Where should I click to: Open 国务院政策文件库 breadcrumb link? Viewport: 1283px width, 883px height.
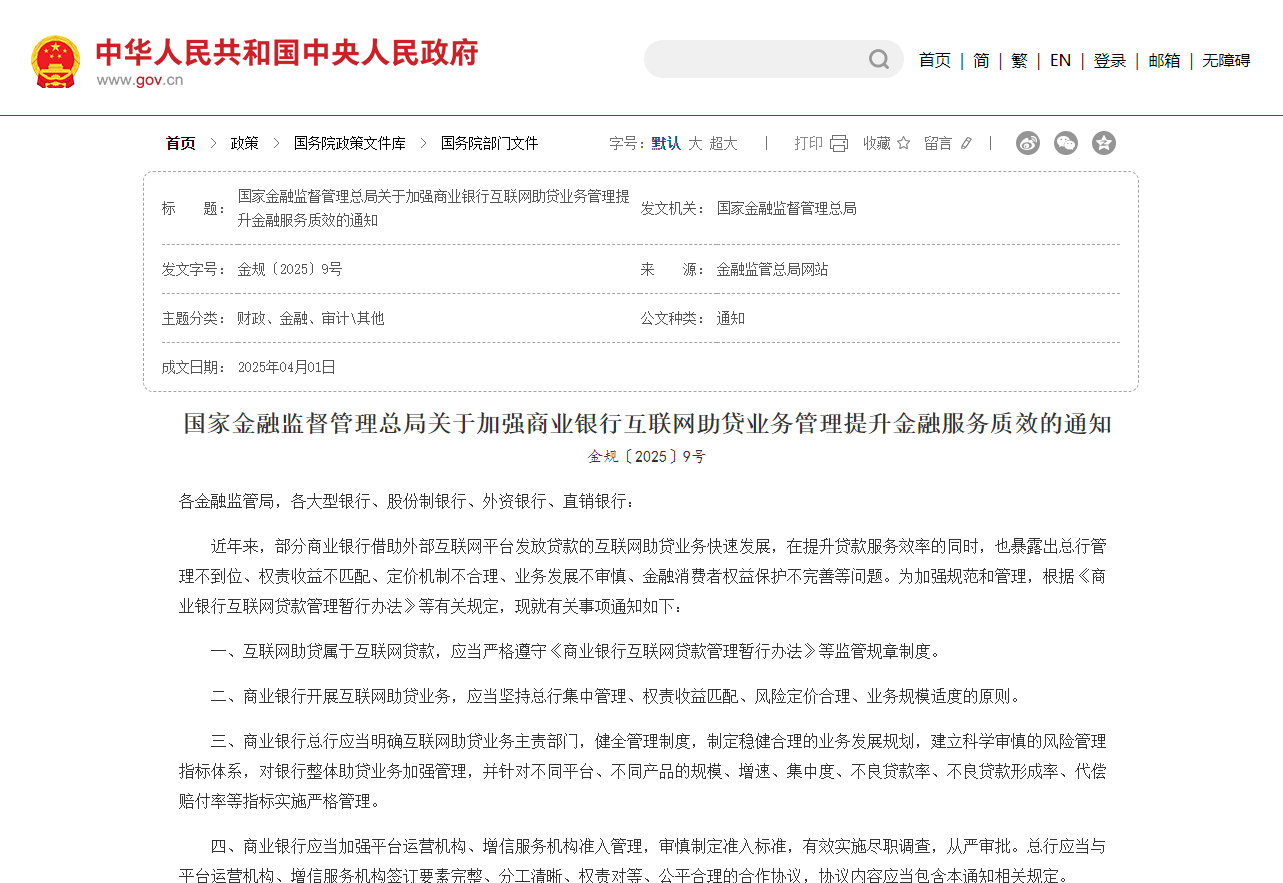[350, 144]
